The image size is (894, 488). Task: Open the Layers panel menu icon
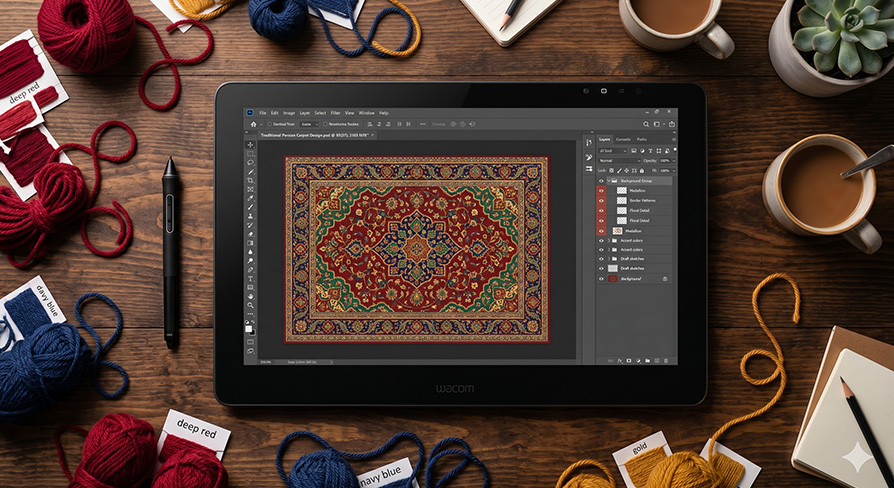click(x=674, y=140)
